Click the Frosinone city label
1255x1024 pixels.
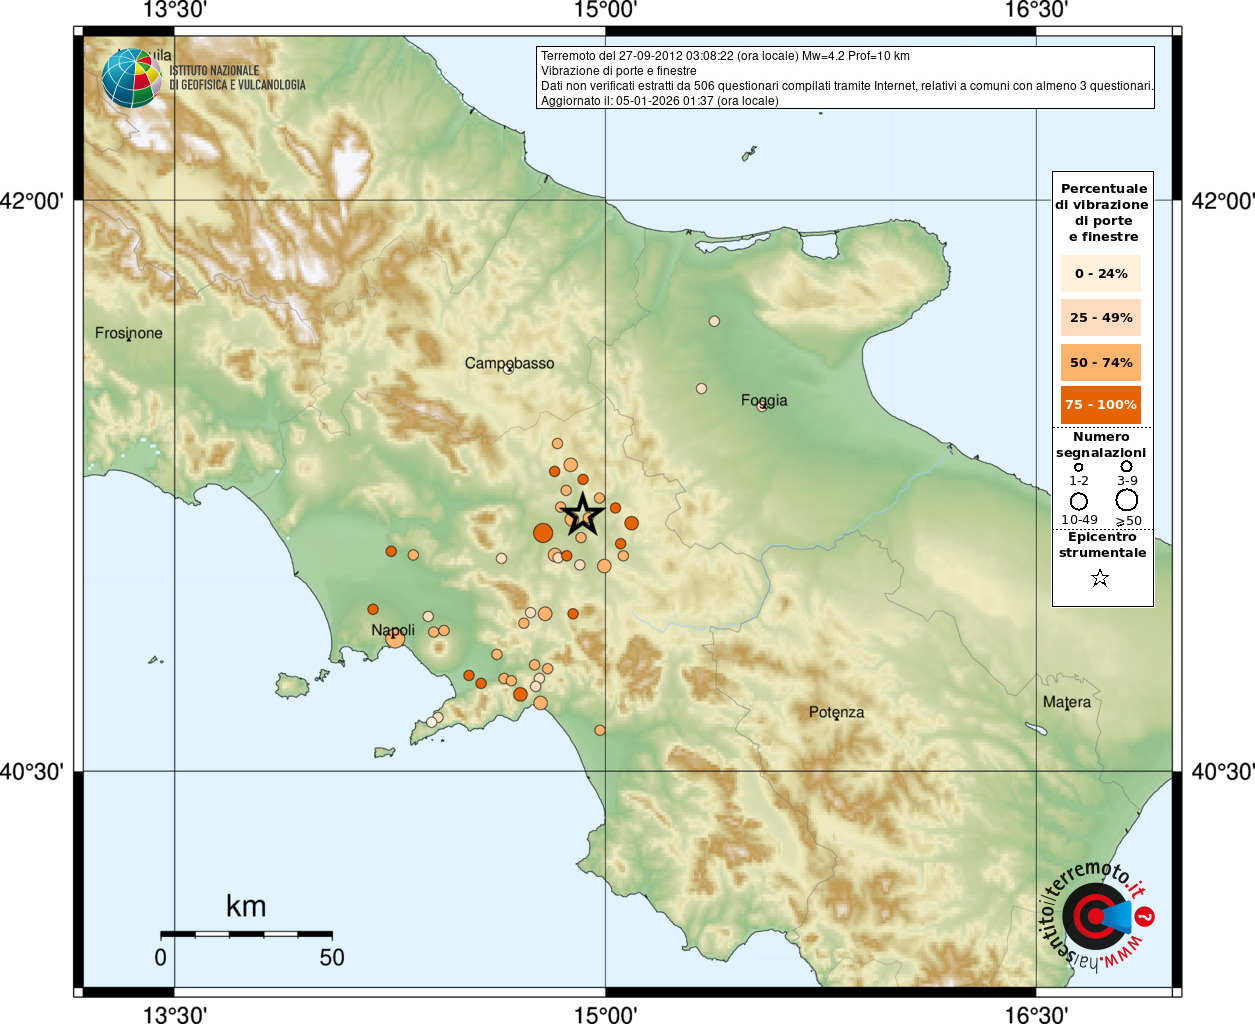(x=128, y=333)
